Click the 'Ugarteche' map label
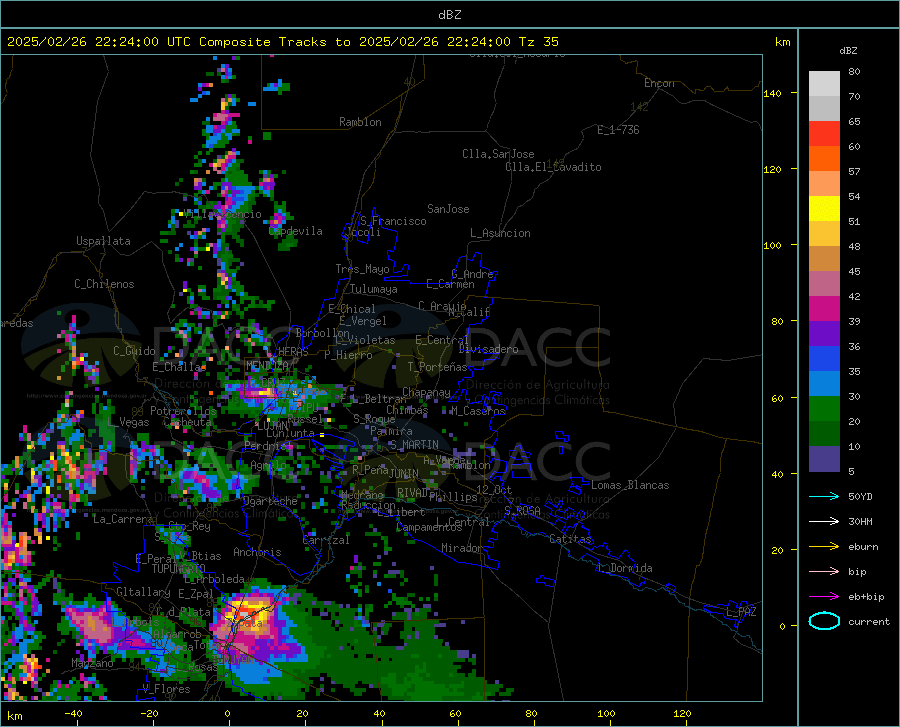 (x=270, y=501)
